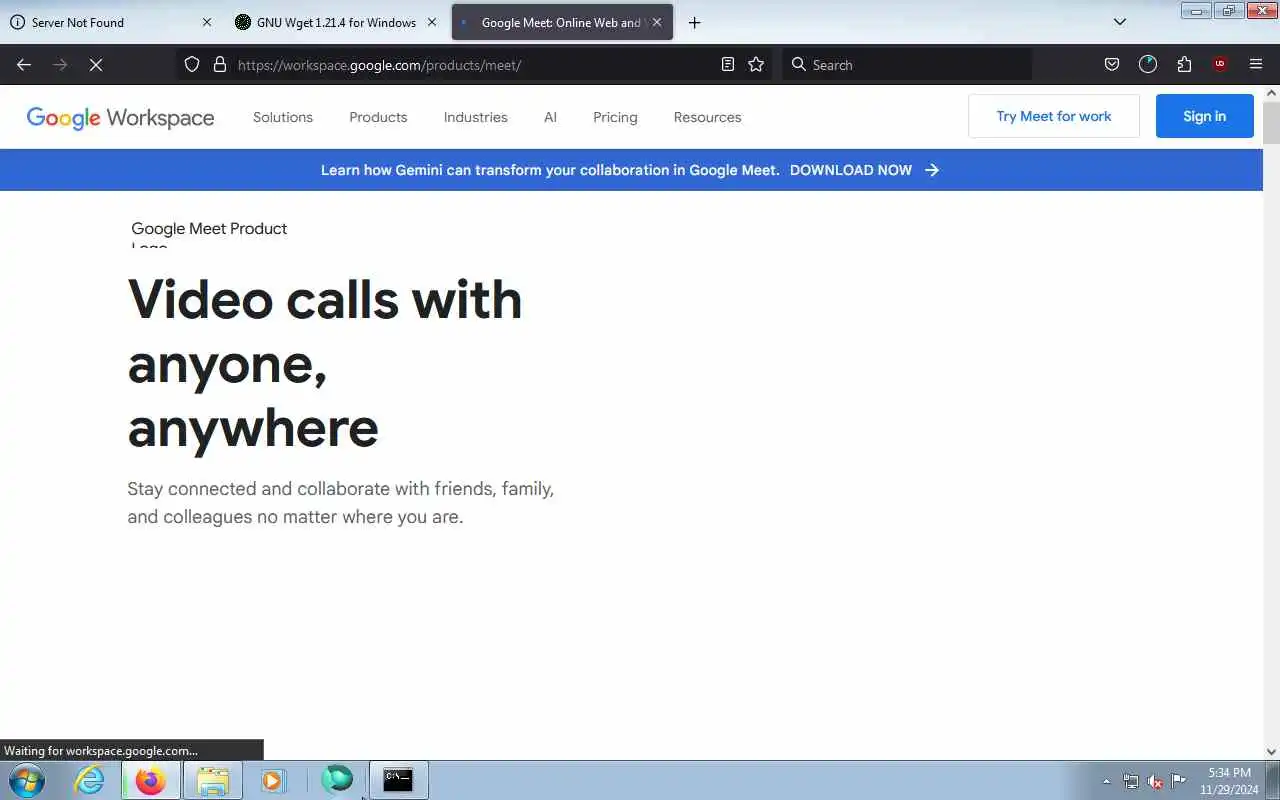Switch to the GNU Wget 1.21.4 tab
This screenshot has width=1280, height=800.
(337, 22)
